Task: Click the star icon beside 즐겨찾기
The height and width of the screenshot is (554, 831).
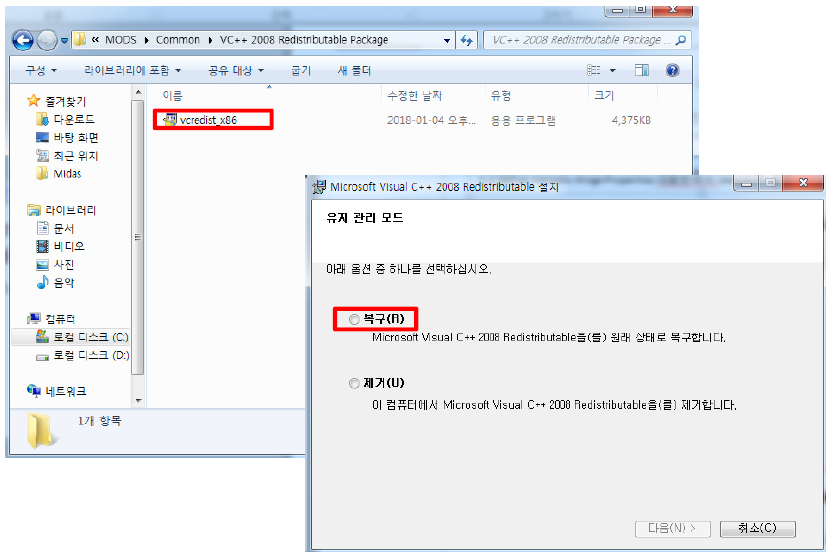Action: click(34, 100)
